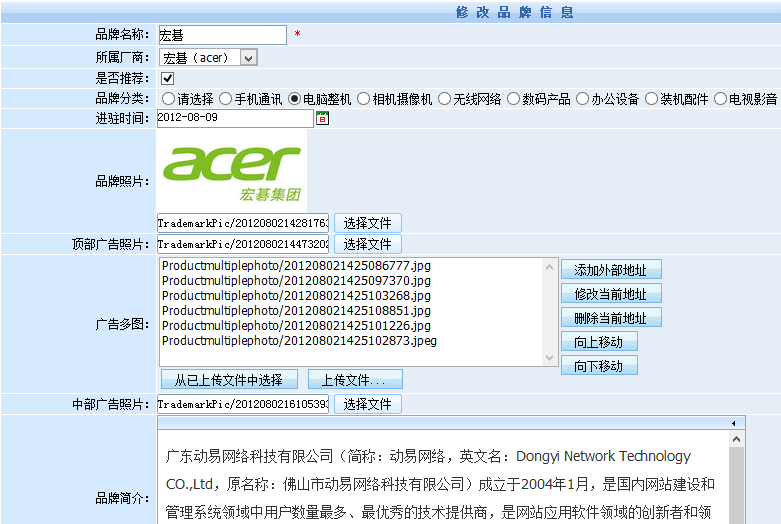
Task: Select the 数码产品 category radio button
Action: pos(513,99)
